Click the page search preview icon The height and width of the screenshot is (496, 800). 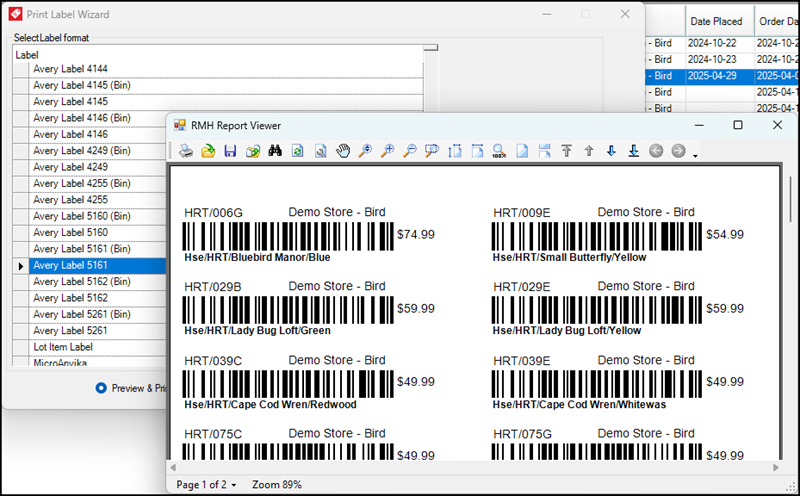(x=320, y=151)
